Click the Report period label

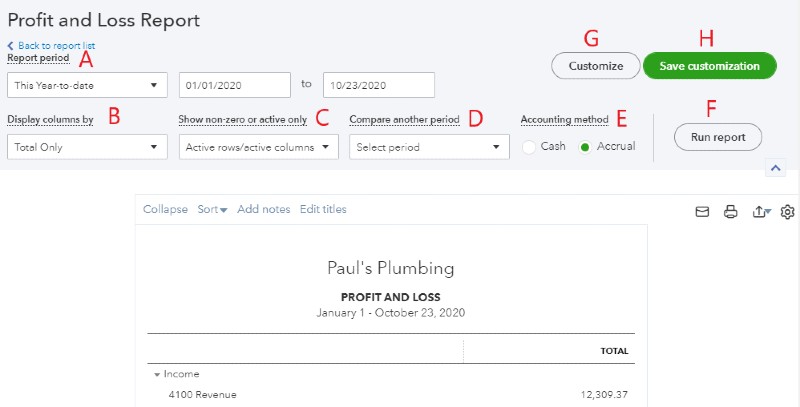tap(38, 58)
